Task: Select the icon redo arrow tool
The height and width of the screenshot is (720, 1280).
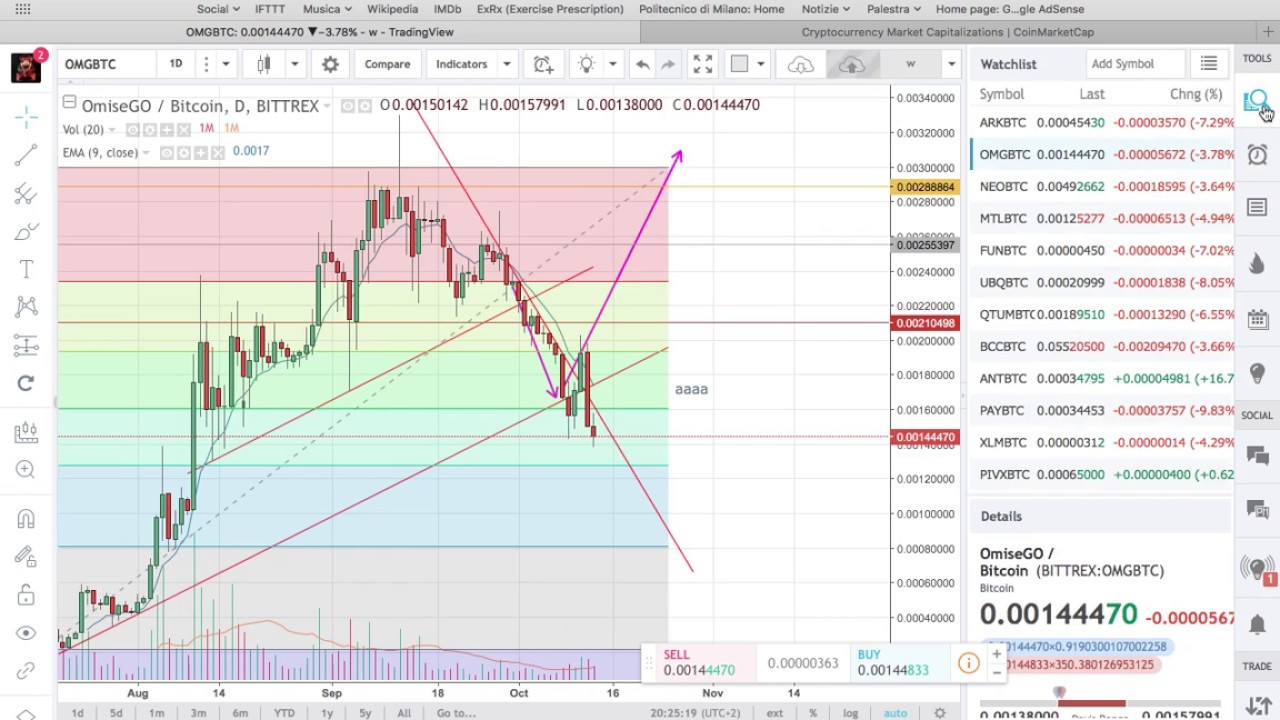Action: pyautogui.click(x=26, y=383)
